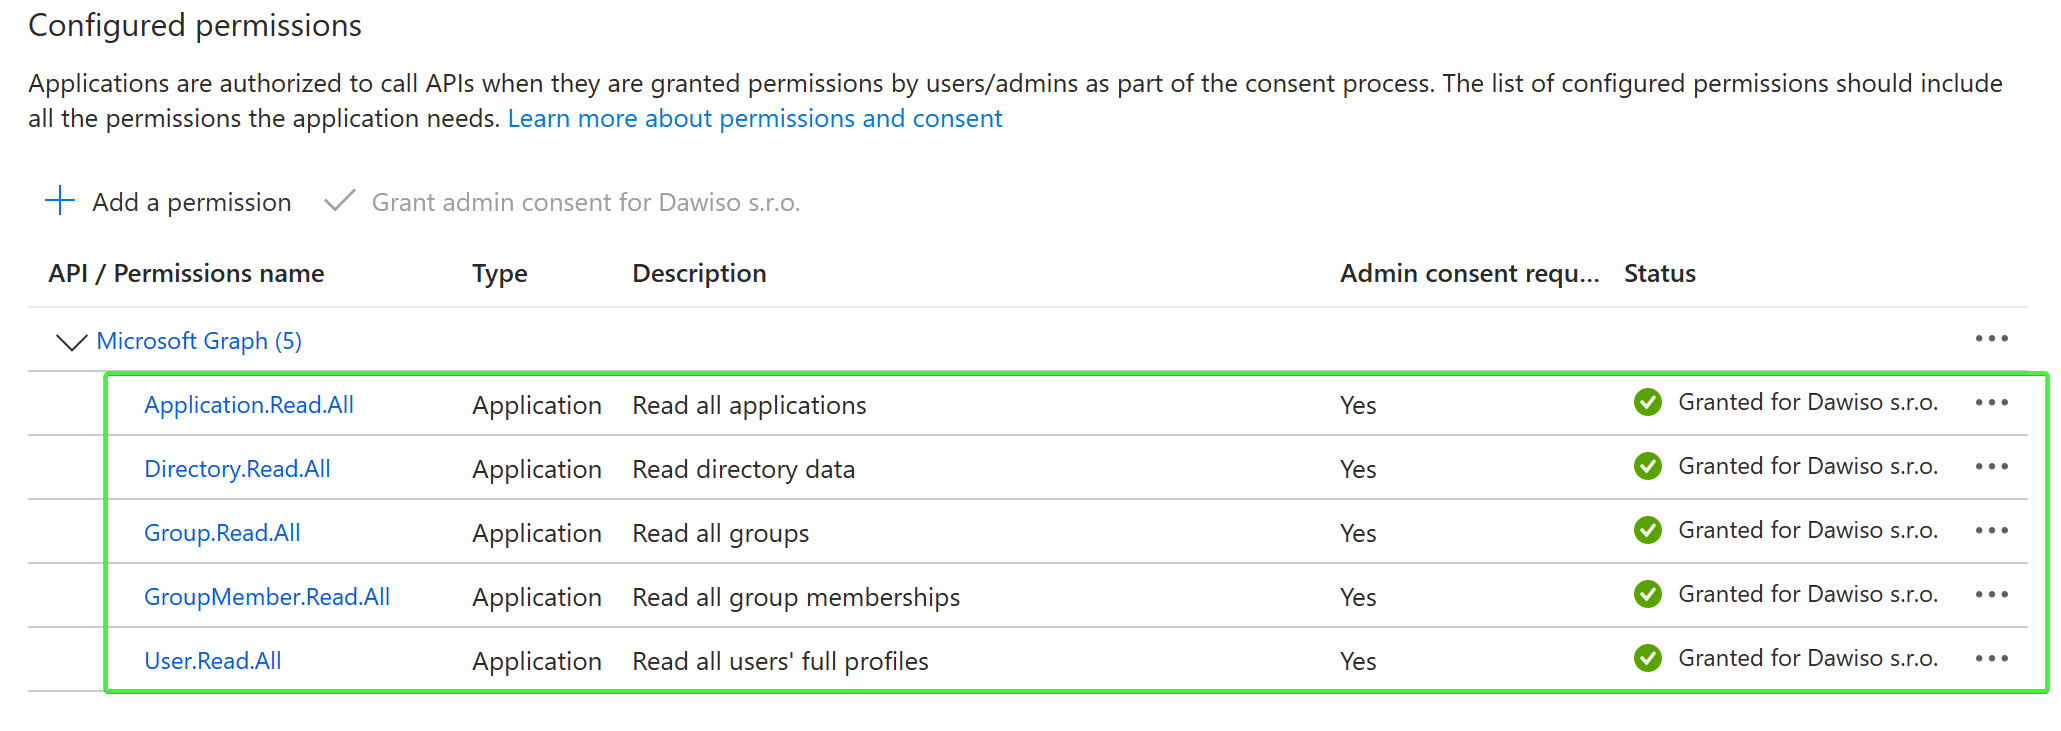This screenshot has width=2061, height=731.
Task: Open Learn more about permissions and consent
Action: pos(754,119)
